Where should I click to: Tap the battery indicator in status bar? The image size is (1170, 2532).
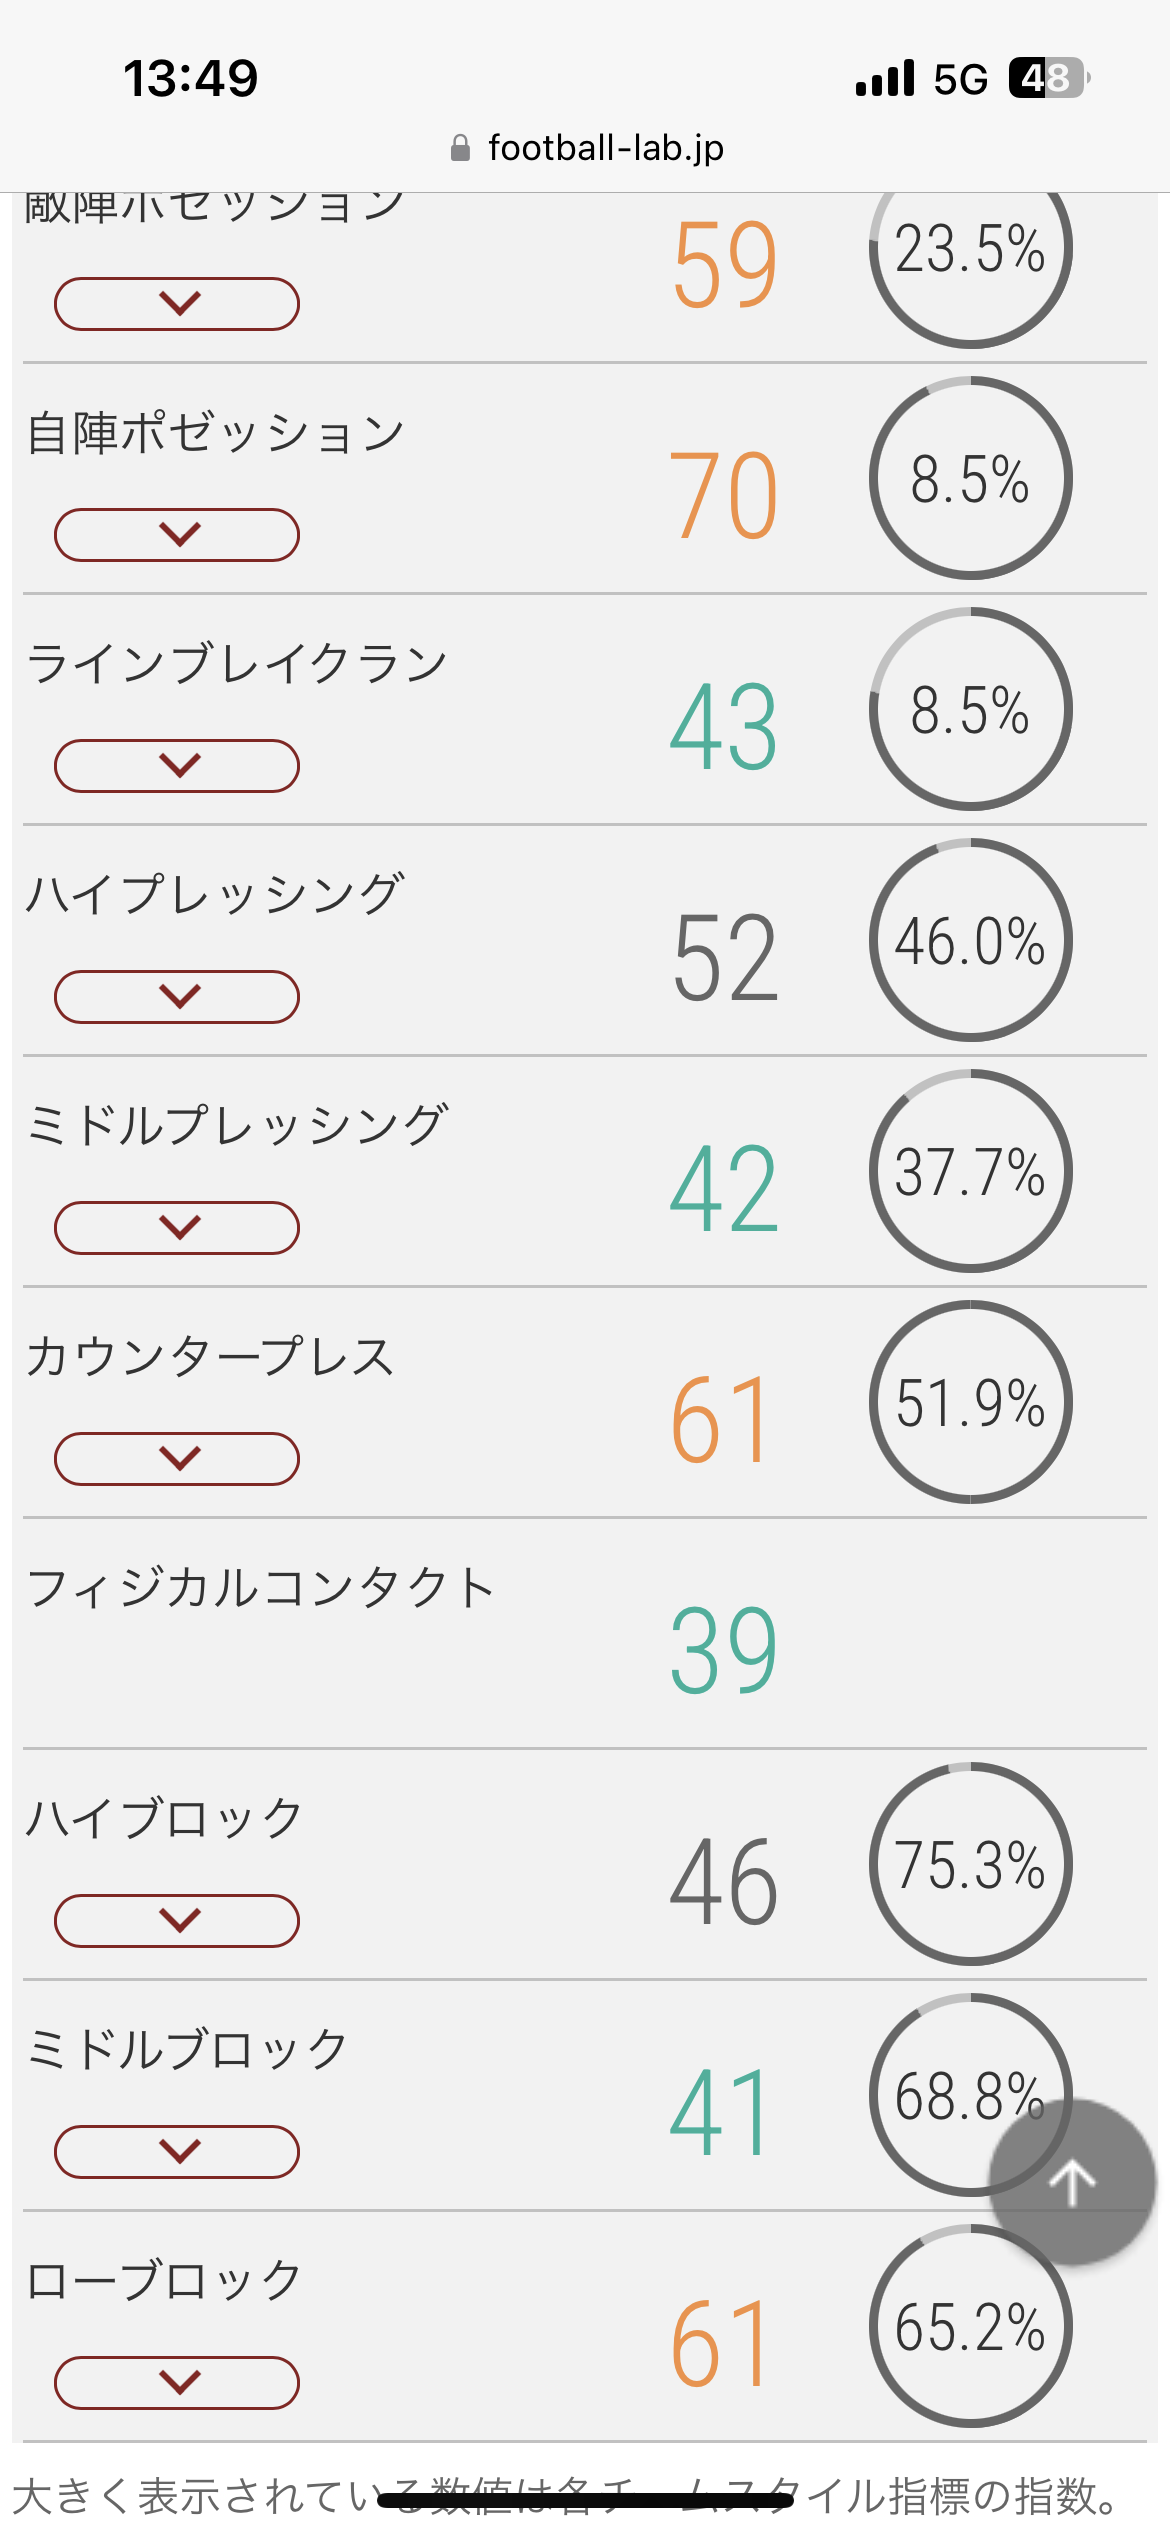[1047, 78]
